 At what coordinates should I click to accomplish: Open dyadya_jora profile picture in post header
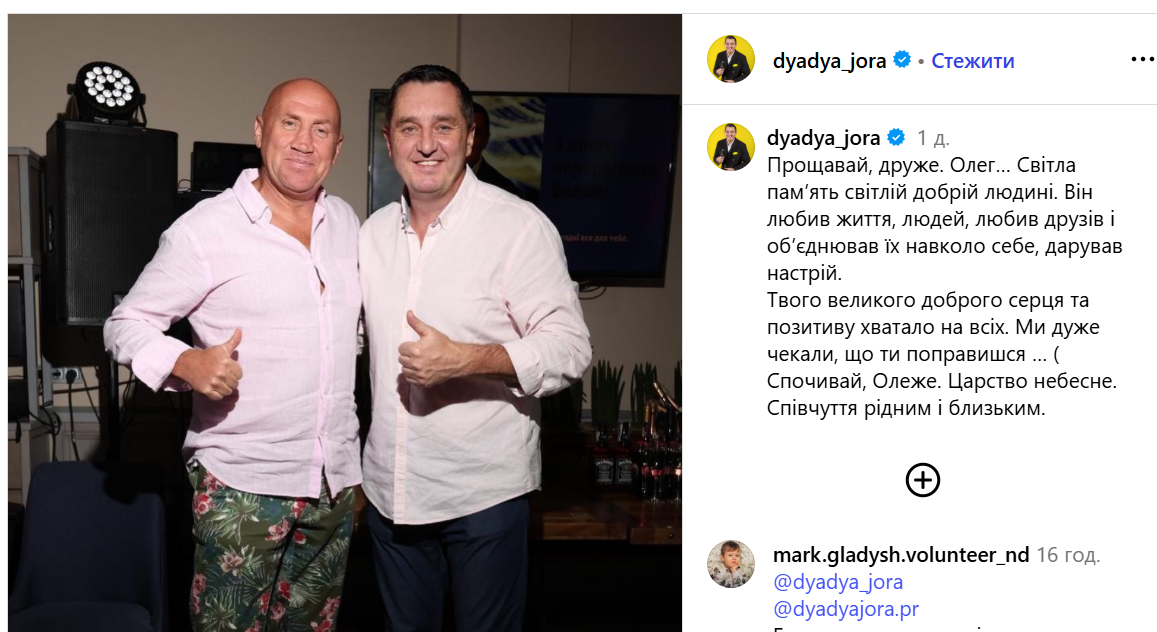[x=731, y=59]
